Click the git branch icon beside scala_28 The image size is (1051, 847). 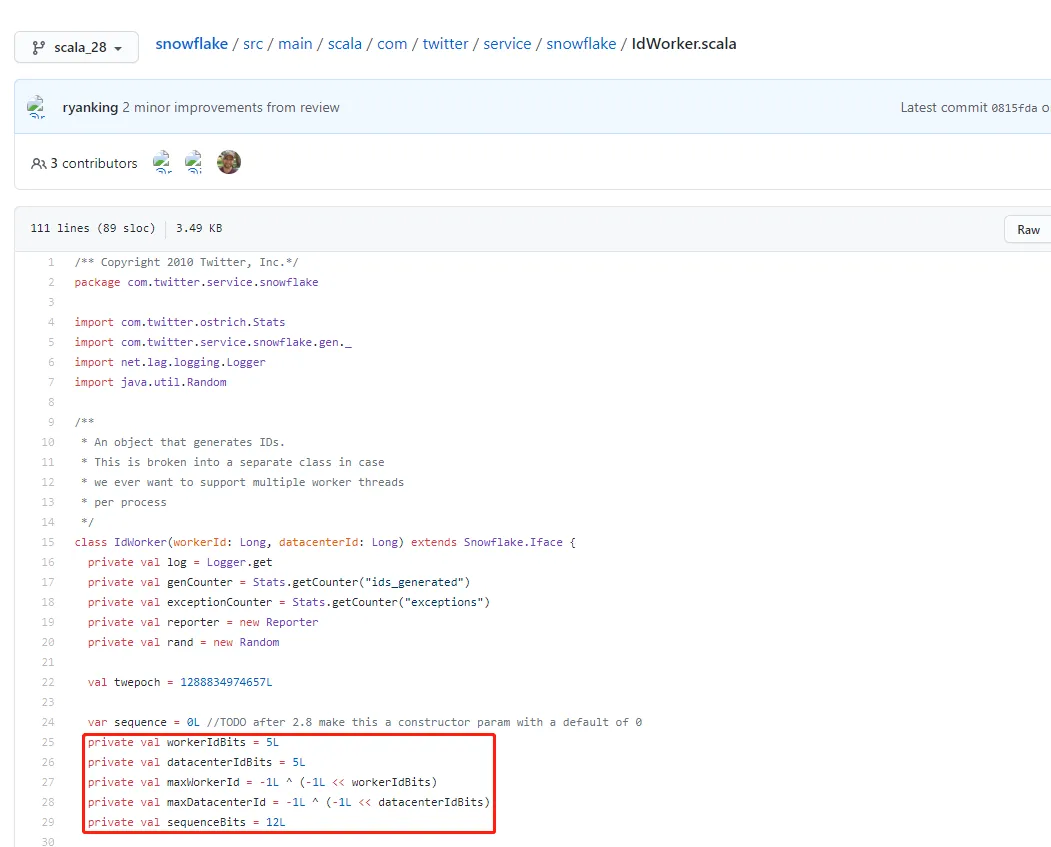point(39,48)
